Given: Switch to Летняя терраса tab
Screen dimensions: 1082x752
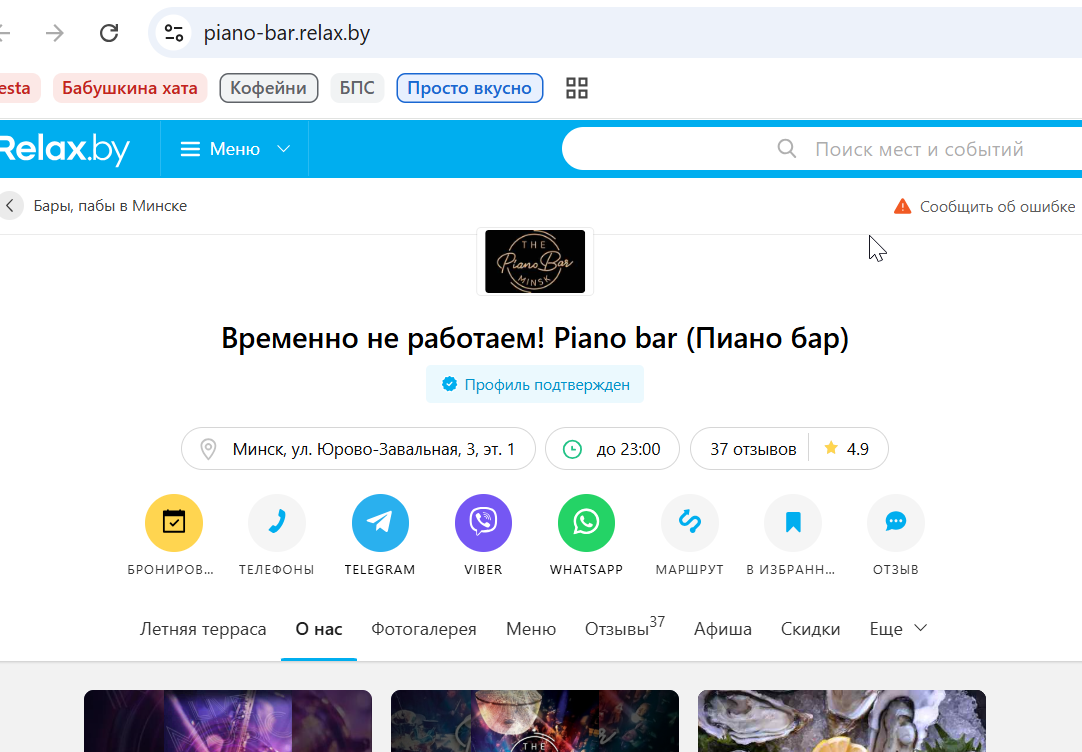Looking at the screenshot, I should tap(203, 629).
